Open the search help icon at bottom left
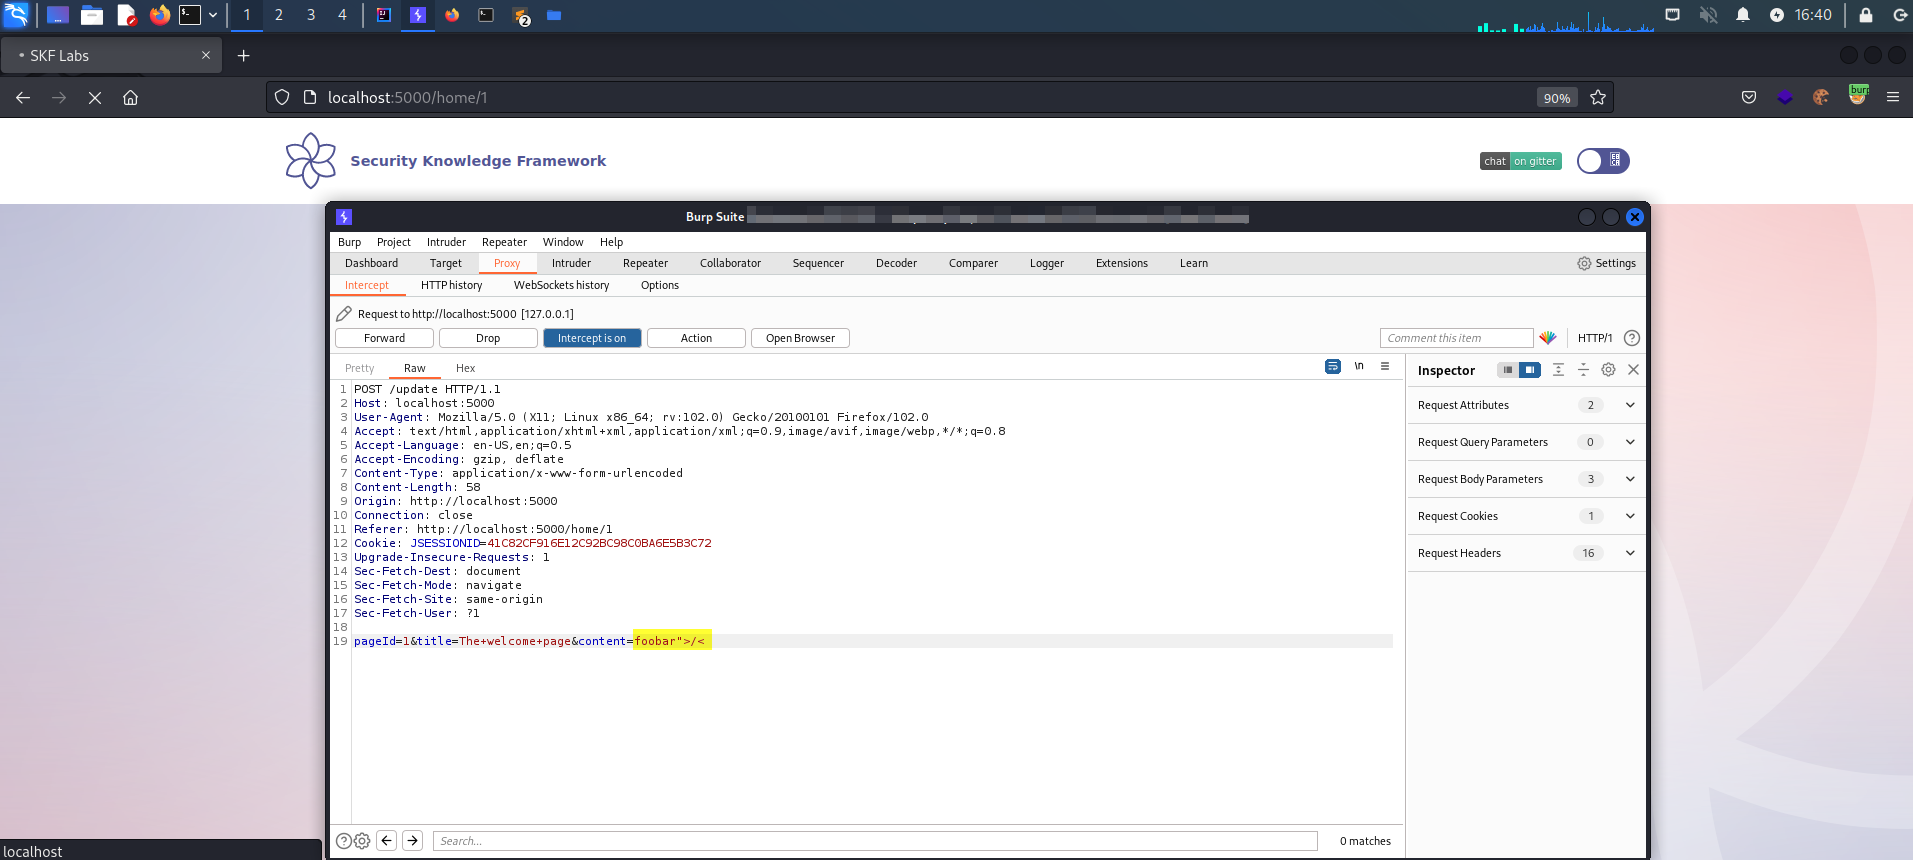 coord(344,841)
